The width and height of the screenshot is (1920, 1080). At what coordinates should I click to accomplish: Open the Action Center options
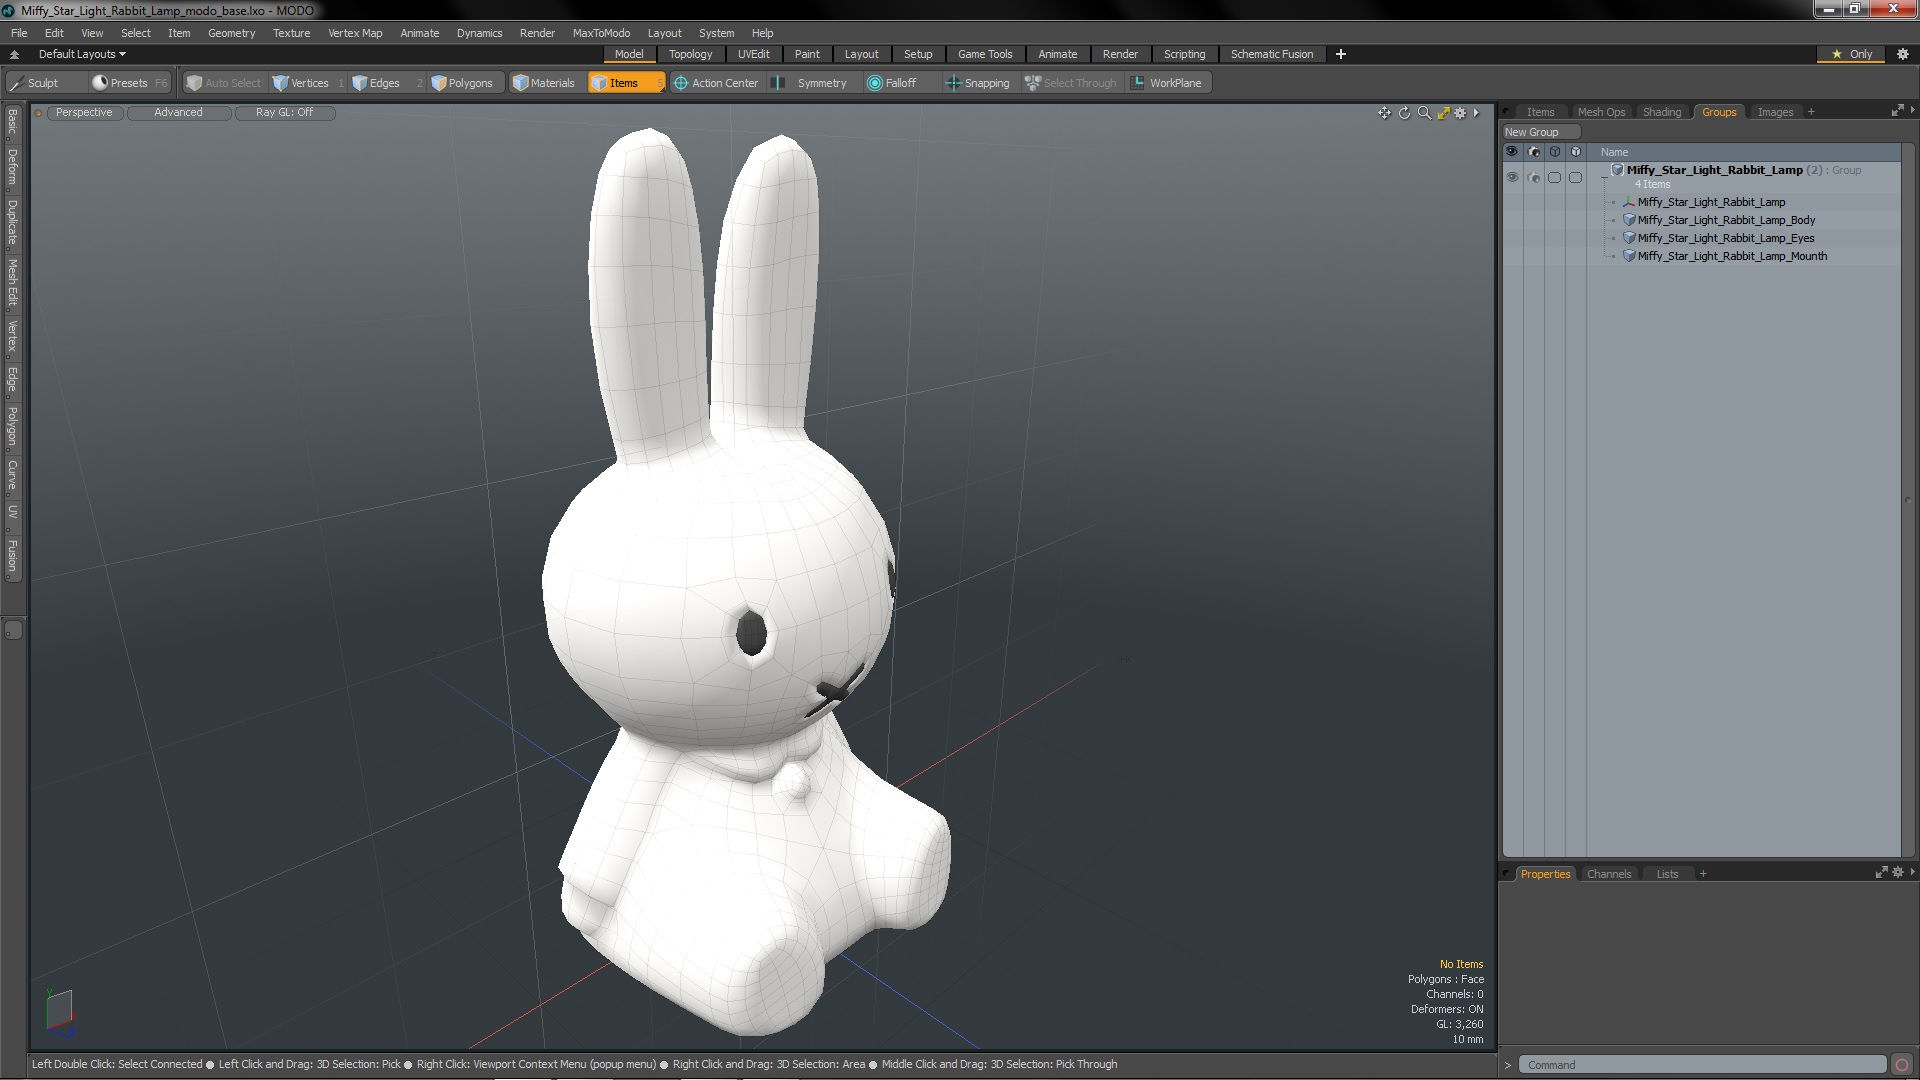tap(716, 83)
